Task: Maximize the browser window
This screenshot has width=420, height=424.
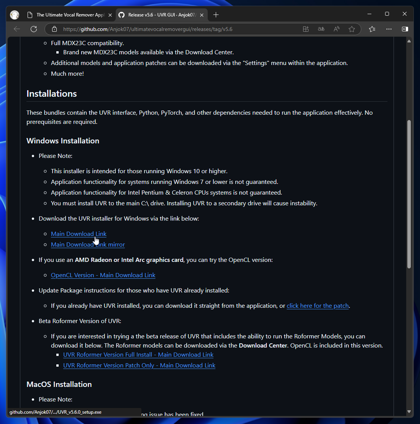Action: click(x=387, y=14)
